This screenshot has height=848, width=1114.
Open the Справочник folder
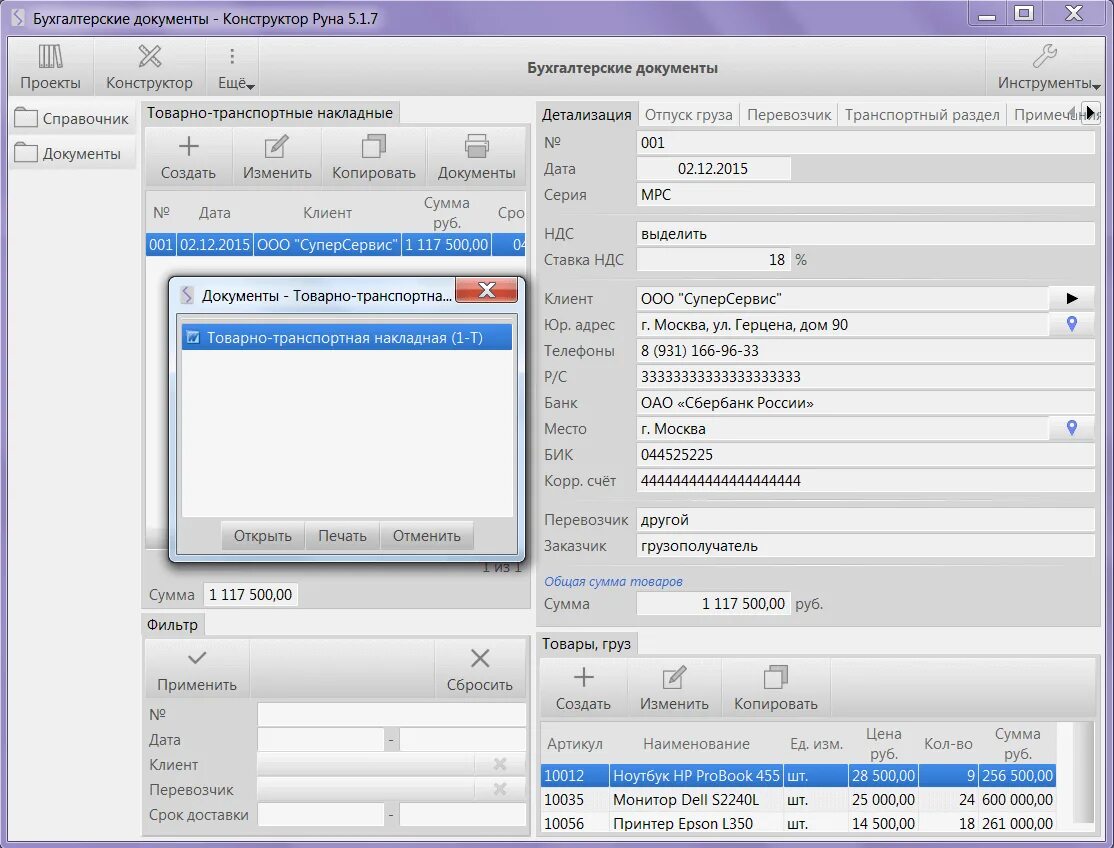72,118
